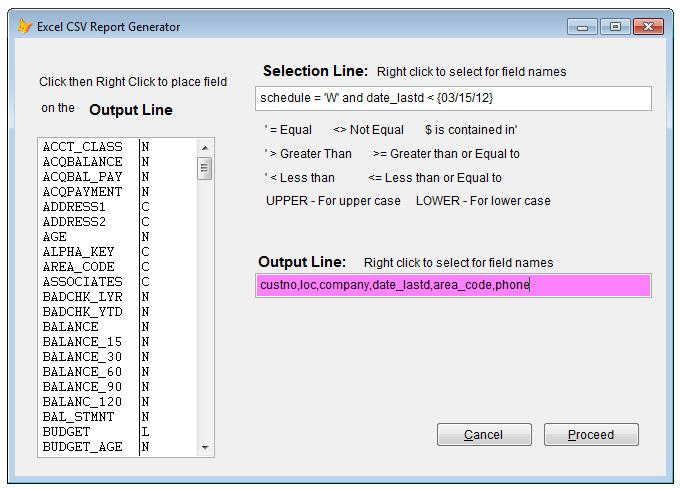Screen dimensions: 681x490
Task: Select ALPHA_KEY field row
Action: click(118, 252)
